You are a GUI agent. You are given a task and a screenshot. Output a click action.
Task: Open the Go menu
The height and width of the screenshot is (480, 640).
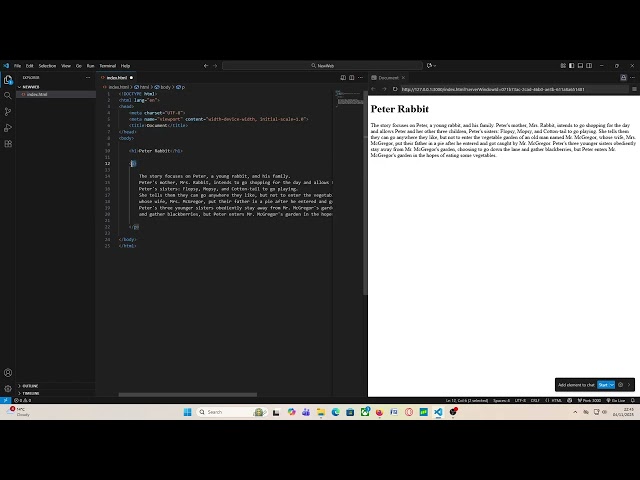point(79,66)
